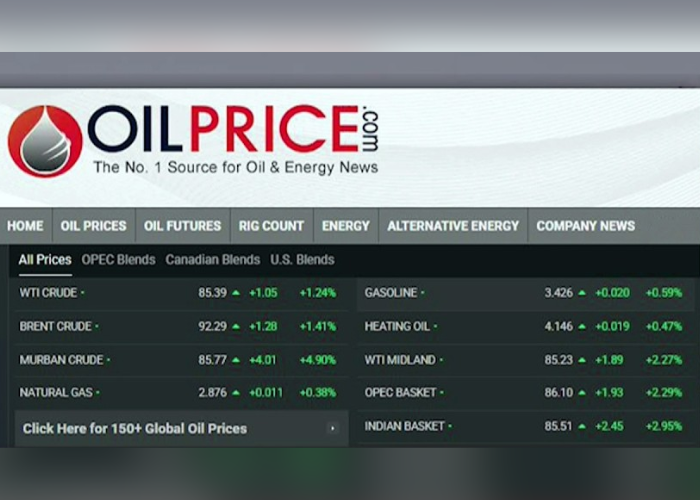Click Murban Crude change +4.01
Image resolution: width=700 pixels, height=500 pixels.
pyautogui.click(x=263, y=360)
